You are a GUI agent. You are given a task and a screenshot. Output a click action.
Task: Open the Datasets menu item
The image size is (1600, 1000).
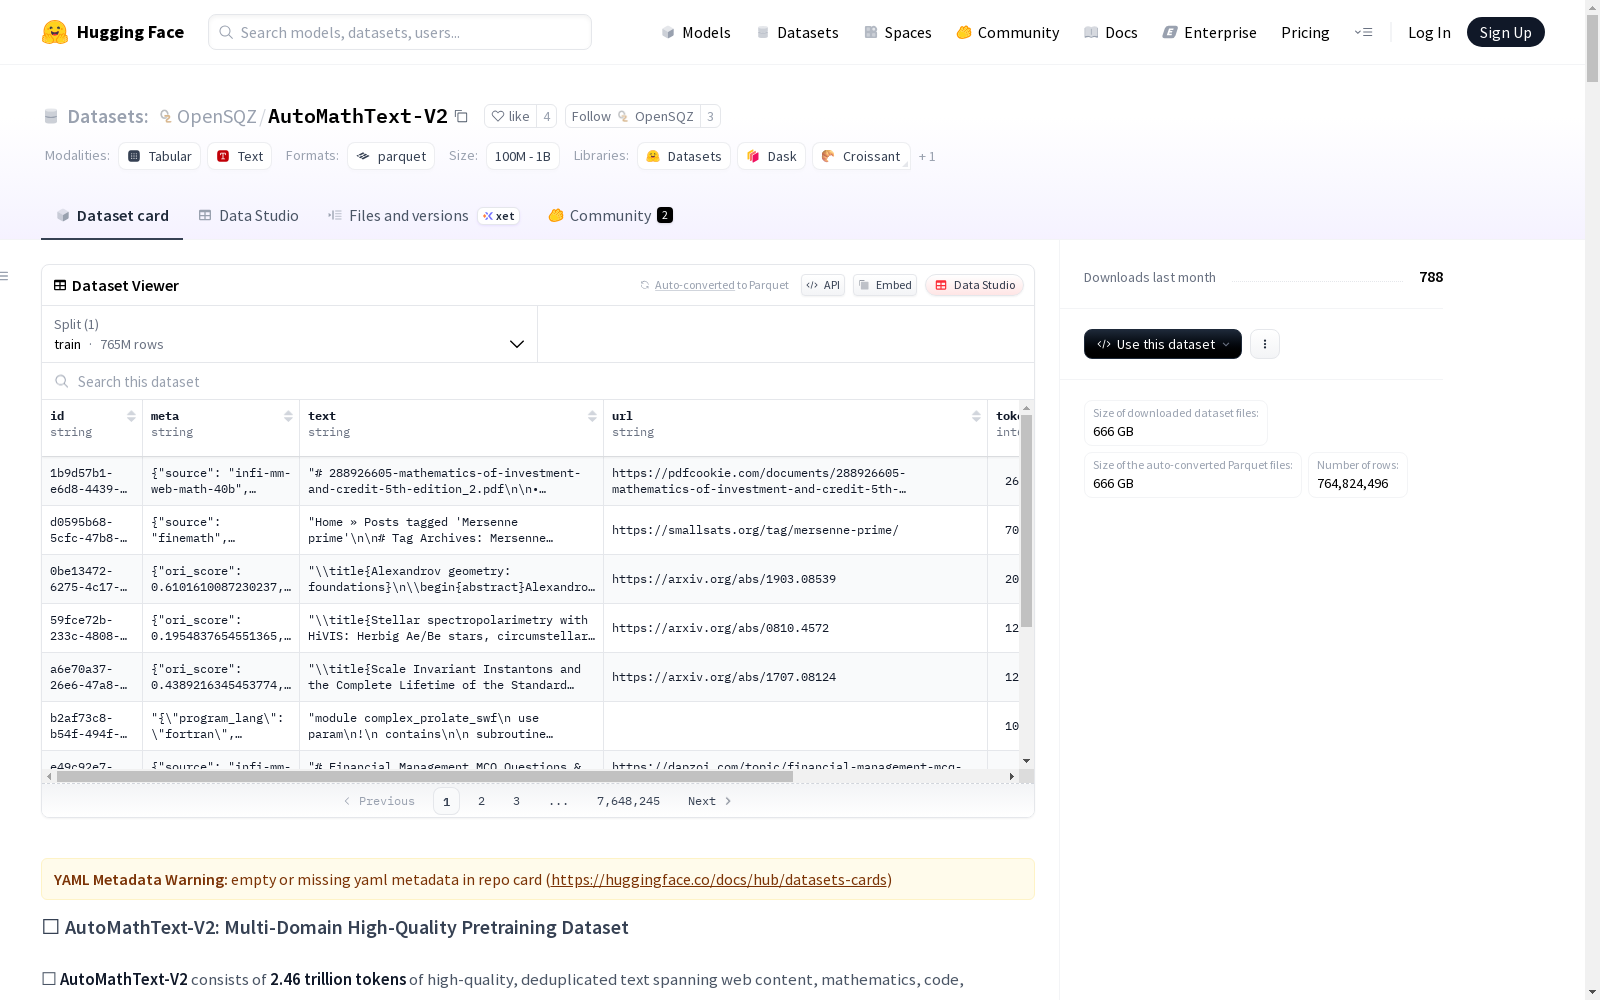797,32
